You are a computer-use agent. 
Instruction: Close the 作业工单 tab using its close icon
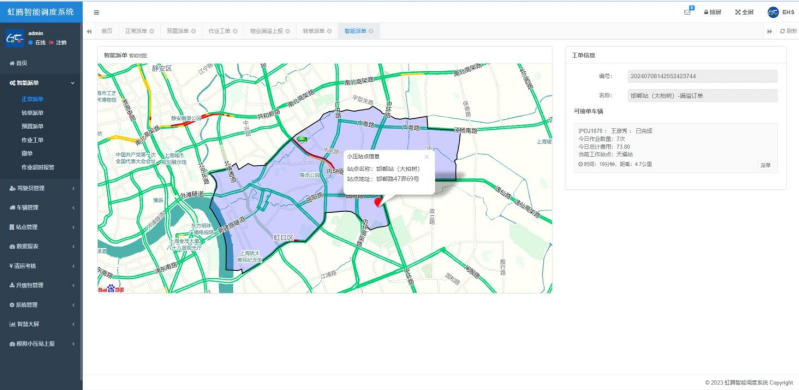pyautogui.click(x=235, y=31)
